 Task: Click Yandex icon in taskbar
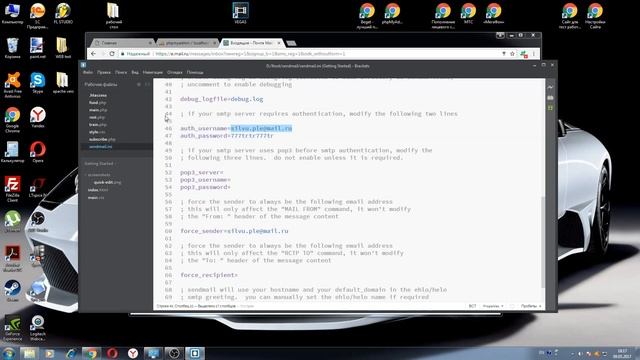pos(133,353)
